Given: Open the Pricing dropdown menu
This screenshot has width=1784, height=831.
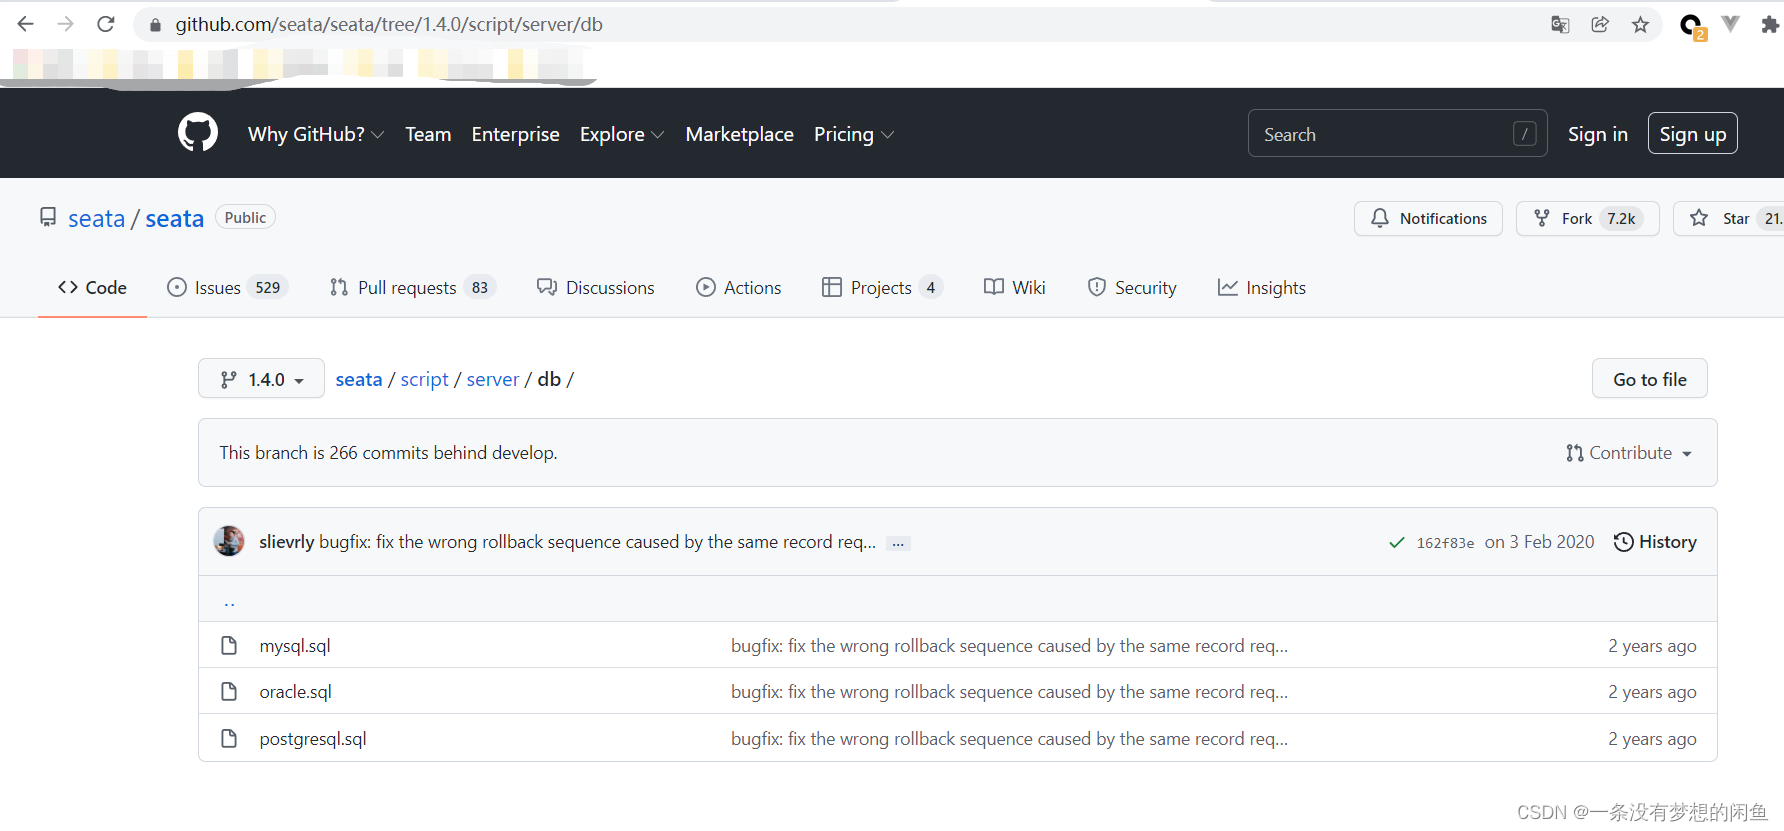Looking at the screenshot, I should [x=854, y=134].
